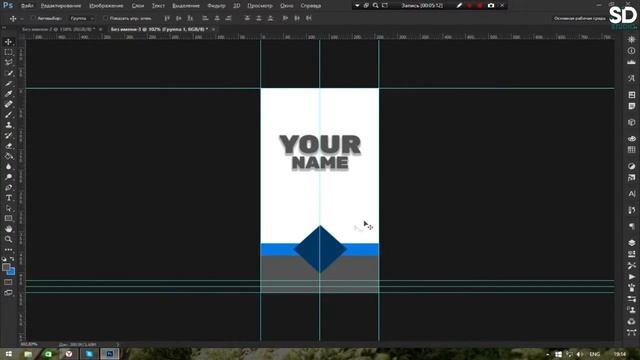
Task: Open the Info panel icon
Action: tap(631, 51)
